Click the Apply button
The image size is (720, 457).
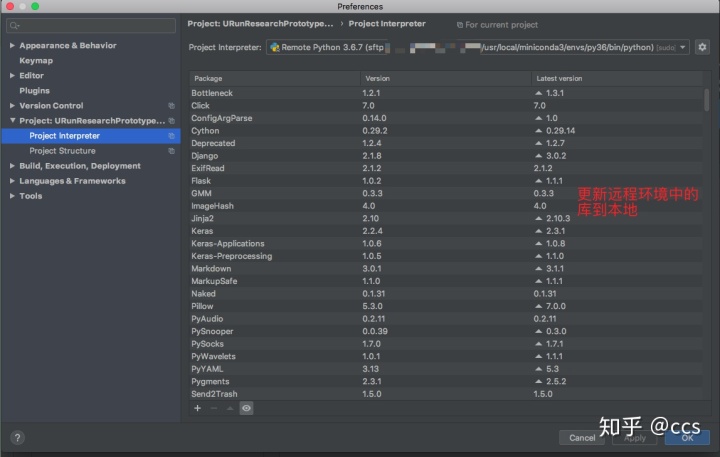(x=635, y=438)
